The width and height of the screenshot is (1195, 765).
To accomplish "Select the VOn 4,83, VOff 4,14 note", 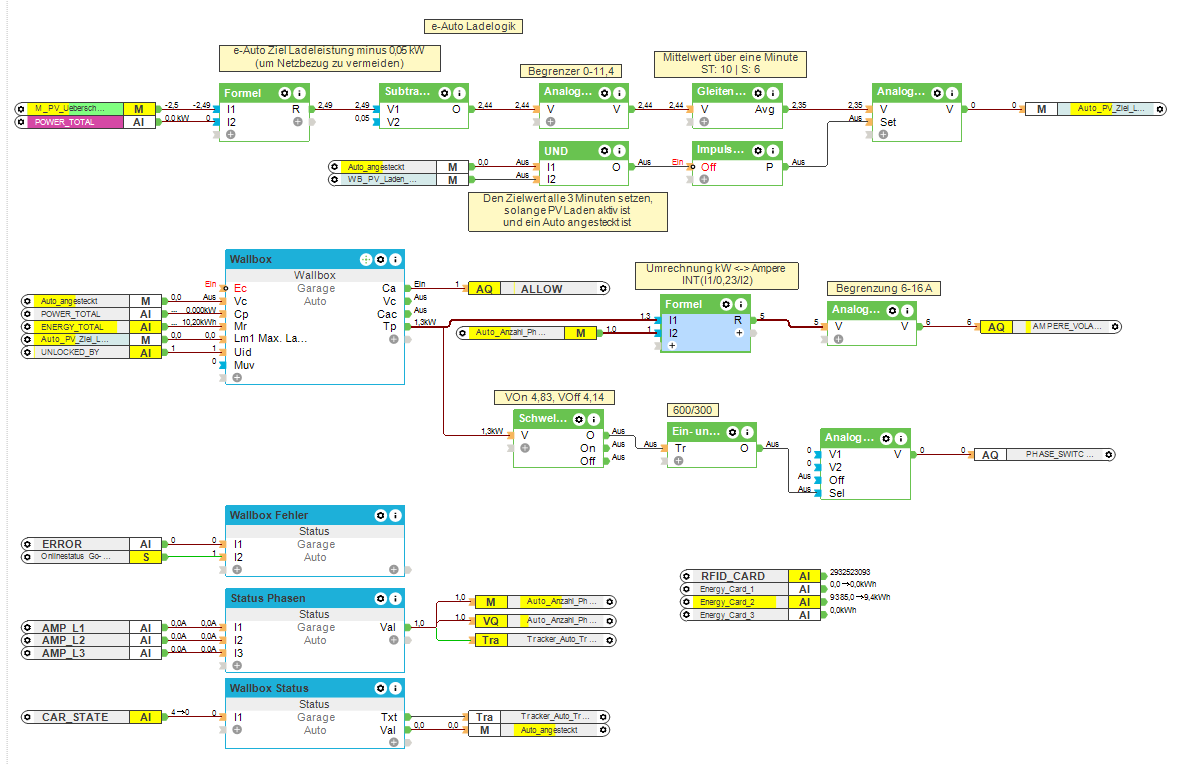I will tap(554, 398).
